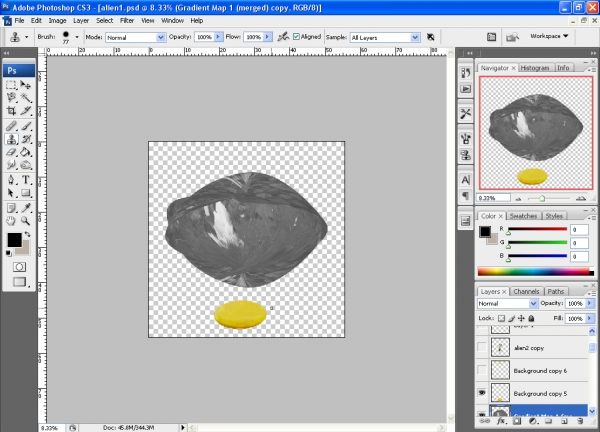Open the File menu

click(x=19, y=21)
